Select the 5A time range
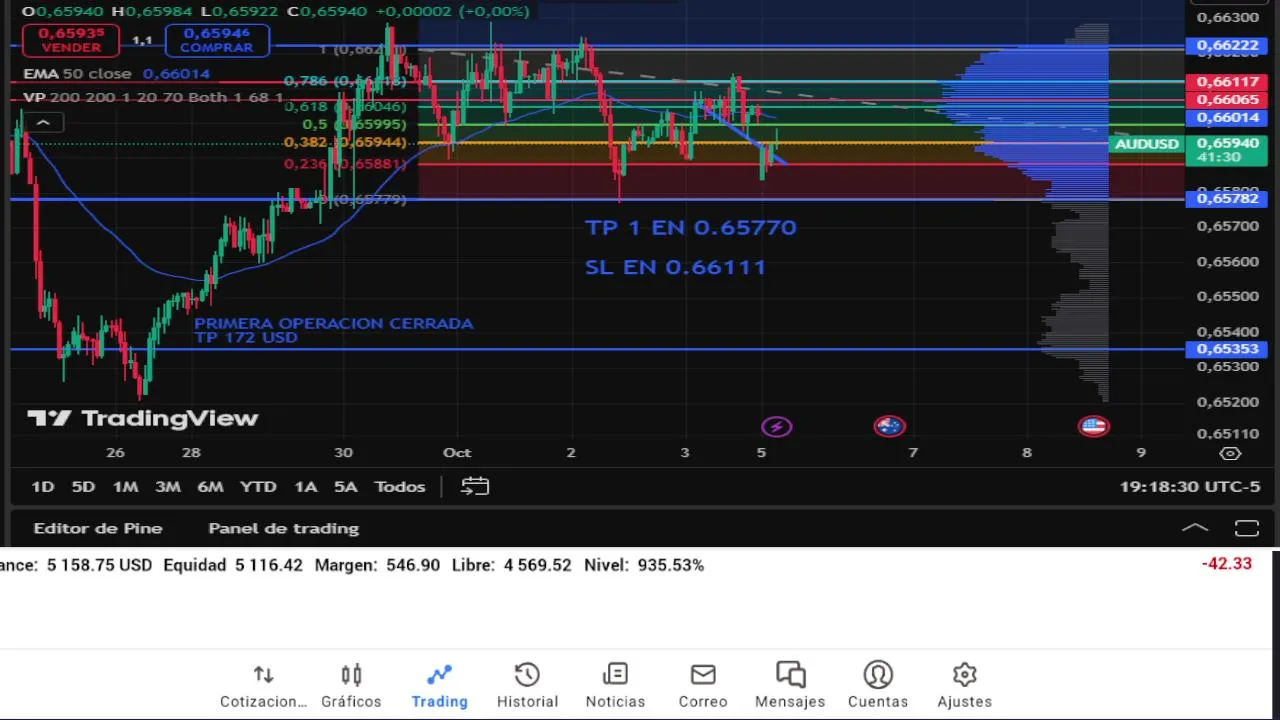This screenshot has height=720, width=1280. [345, 487]
